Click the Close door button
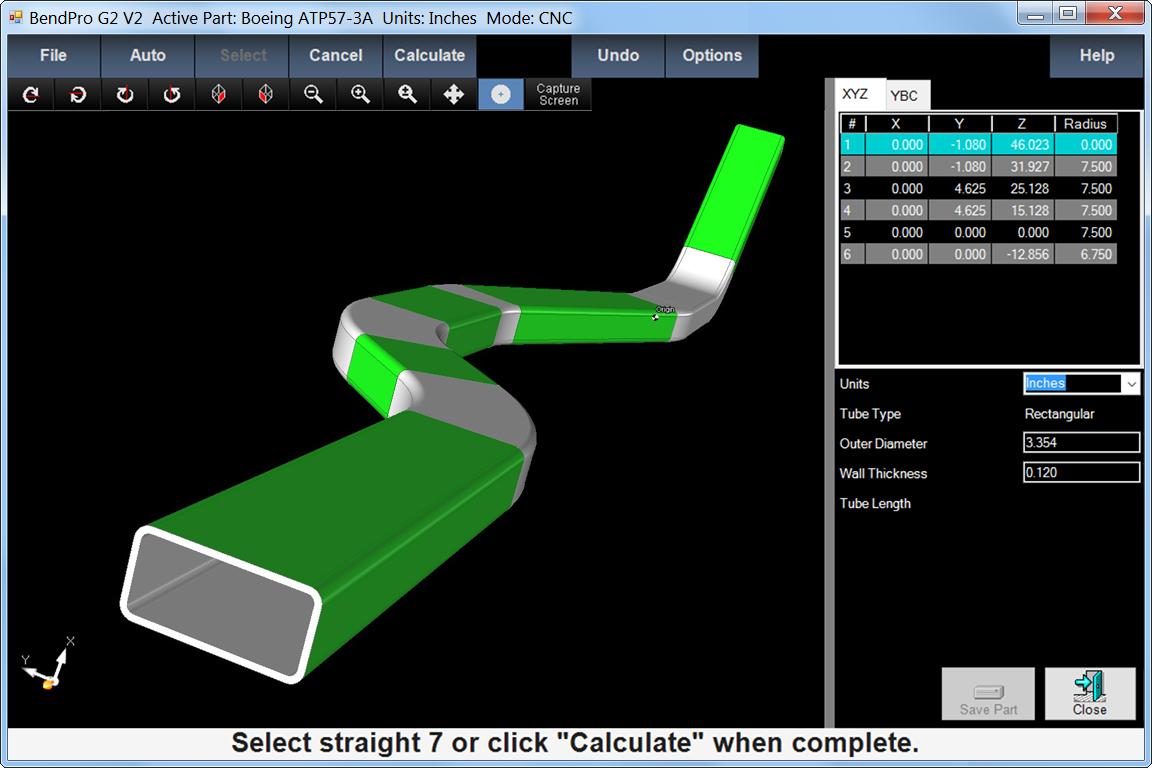The width and height of the screenshot is (1152, 768). [1089, 693]
